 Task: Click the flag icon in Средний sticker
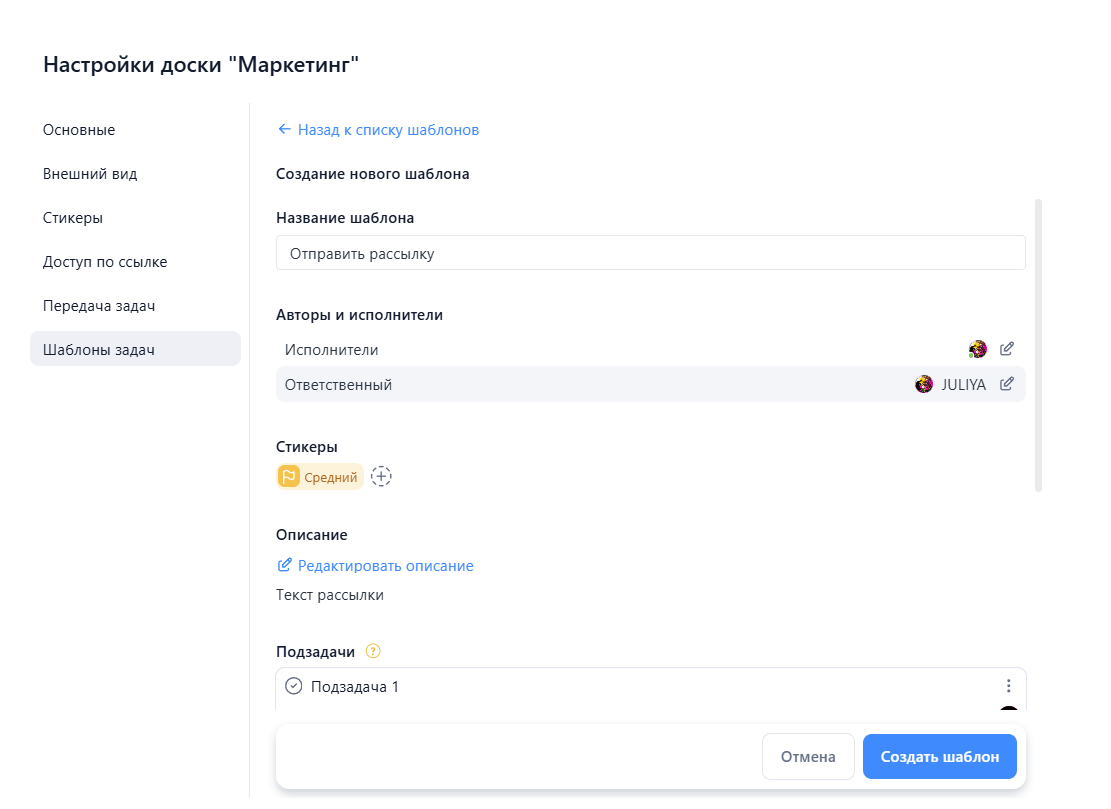tap(287, 477)
